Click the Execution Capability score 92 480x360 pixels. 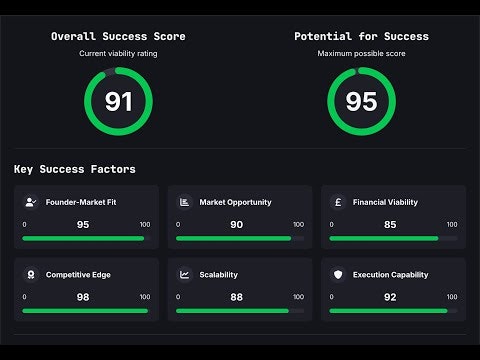[x=390, y=297]
